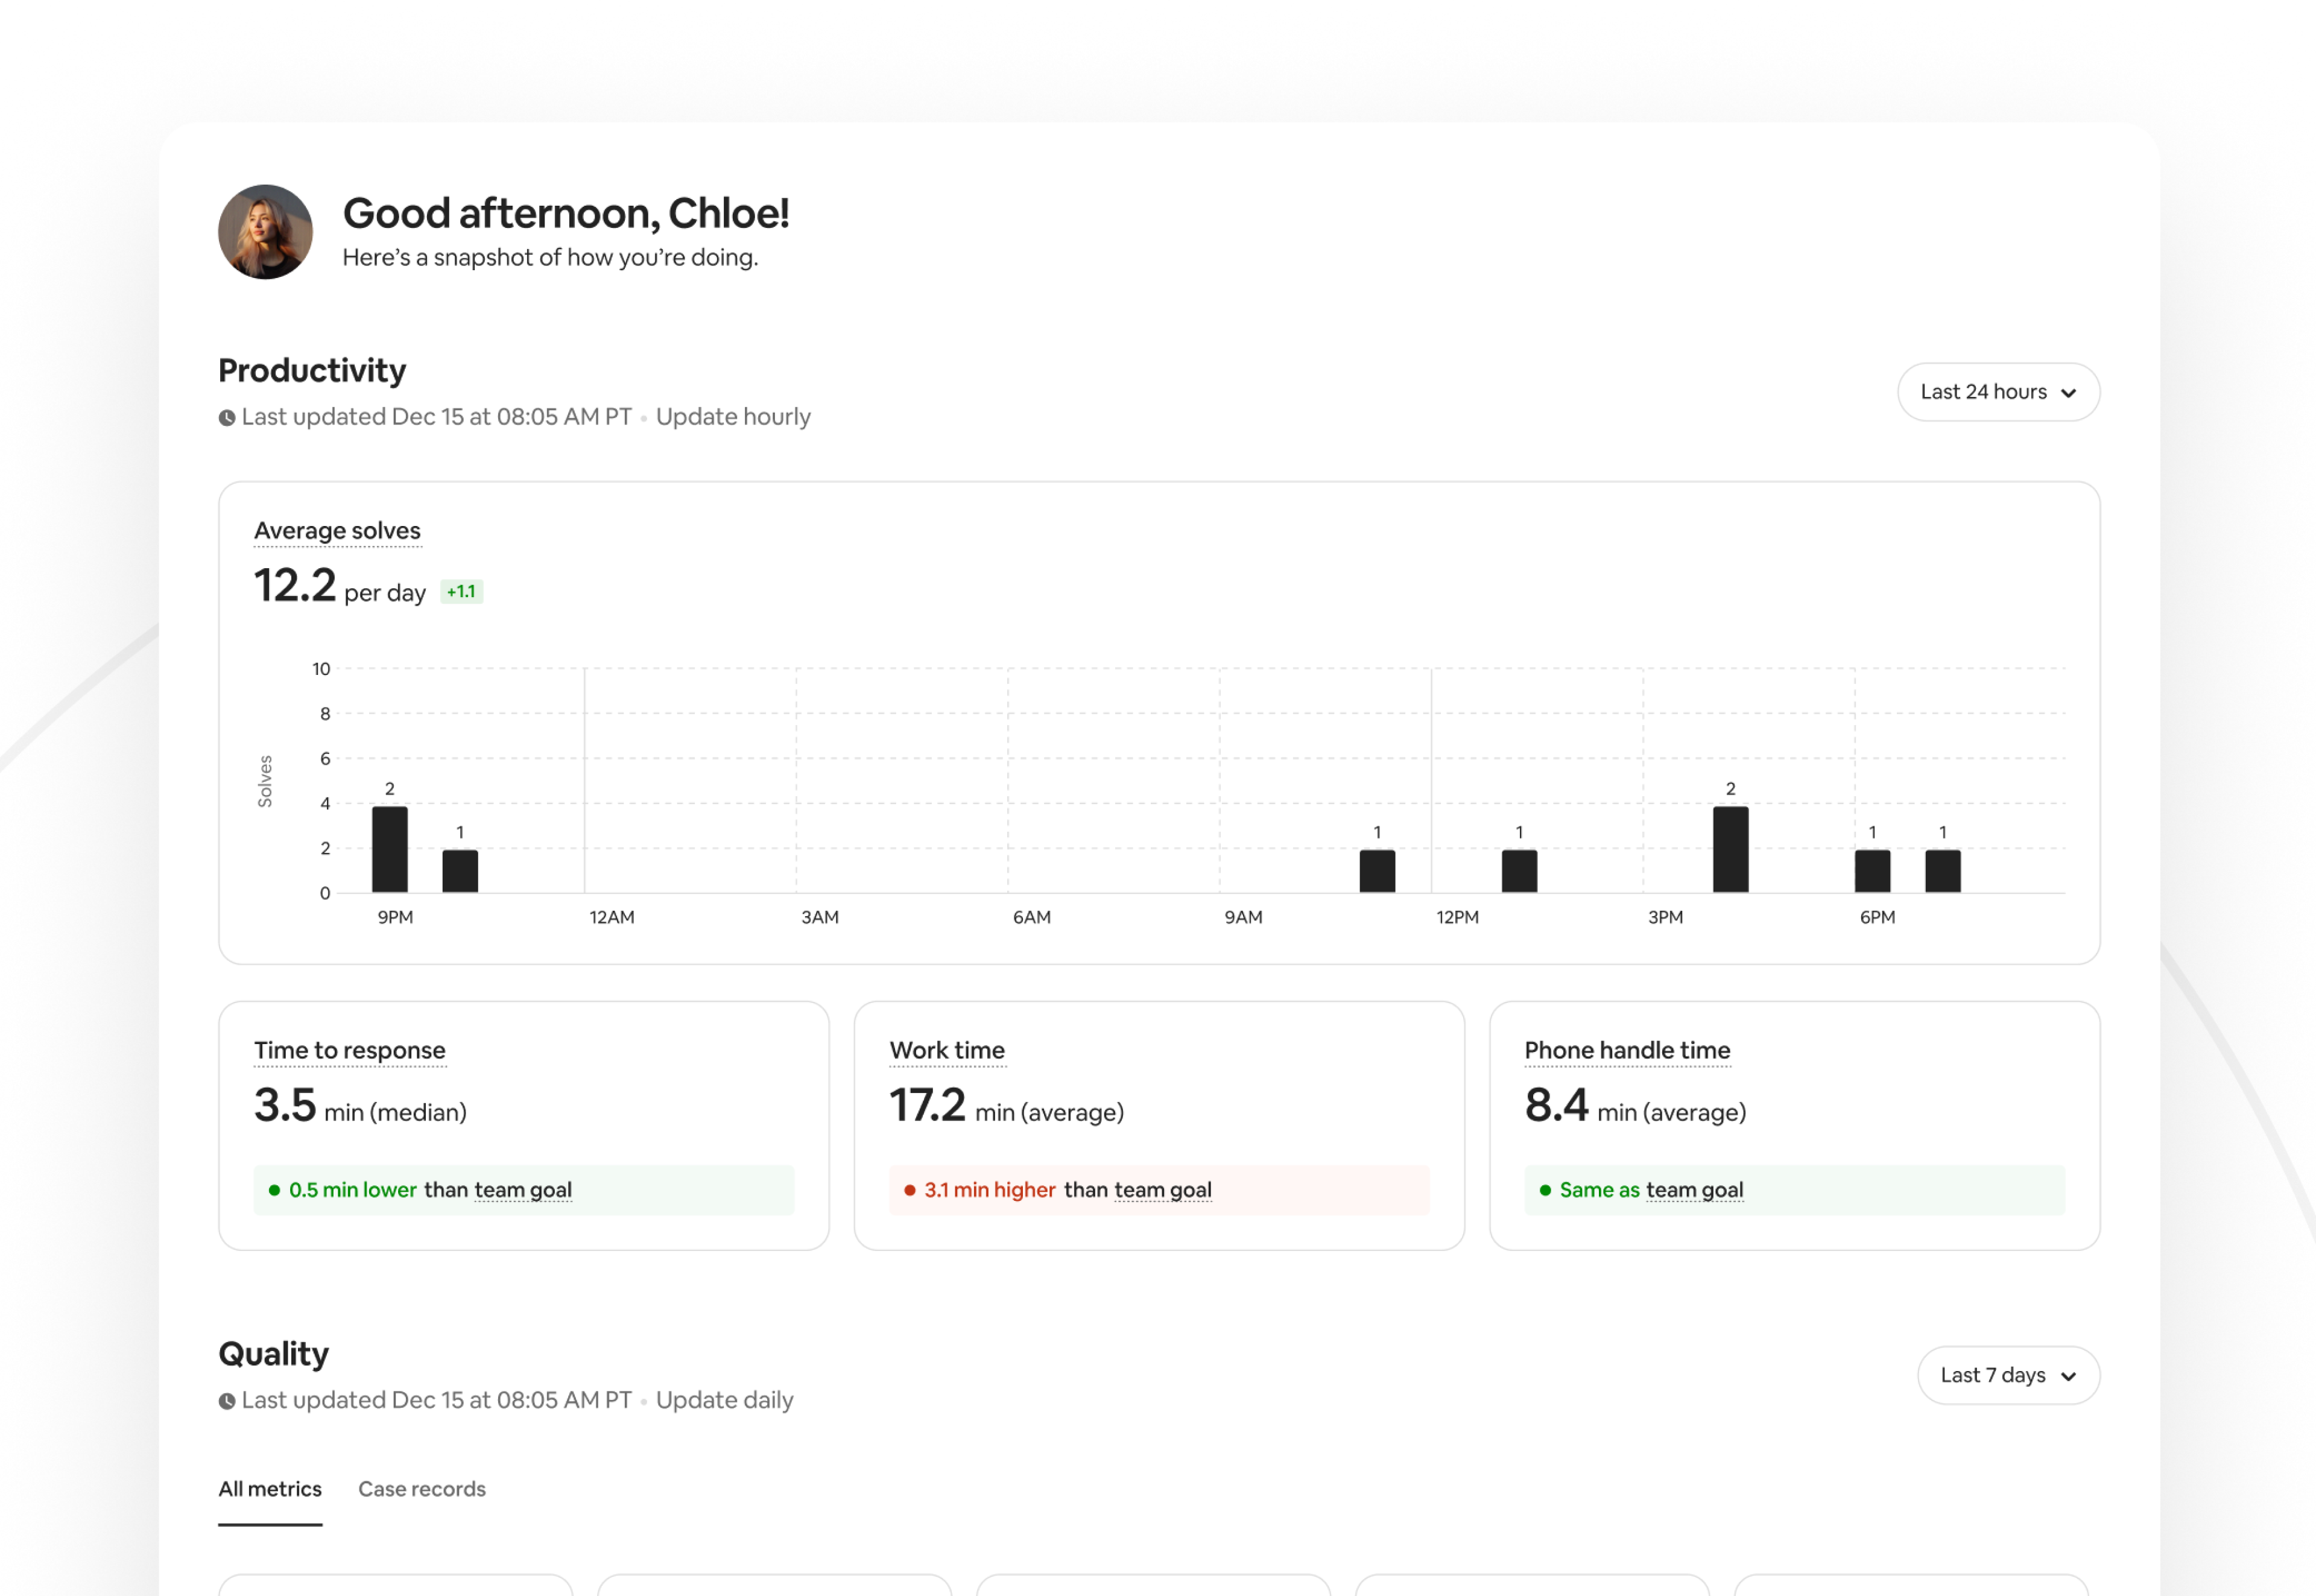Click the Update daily text
Viewport: 2316px width, 1596px height.
tap(724, 1400)
